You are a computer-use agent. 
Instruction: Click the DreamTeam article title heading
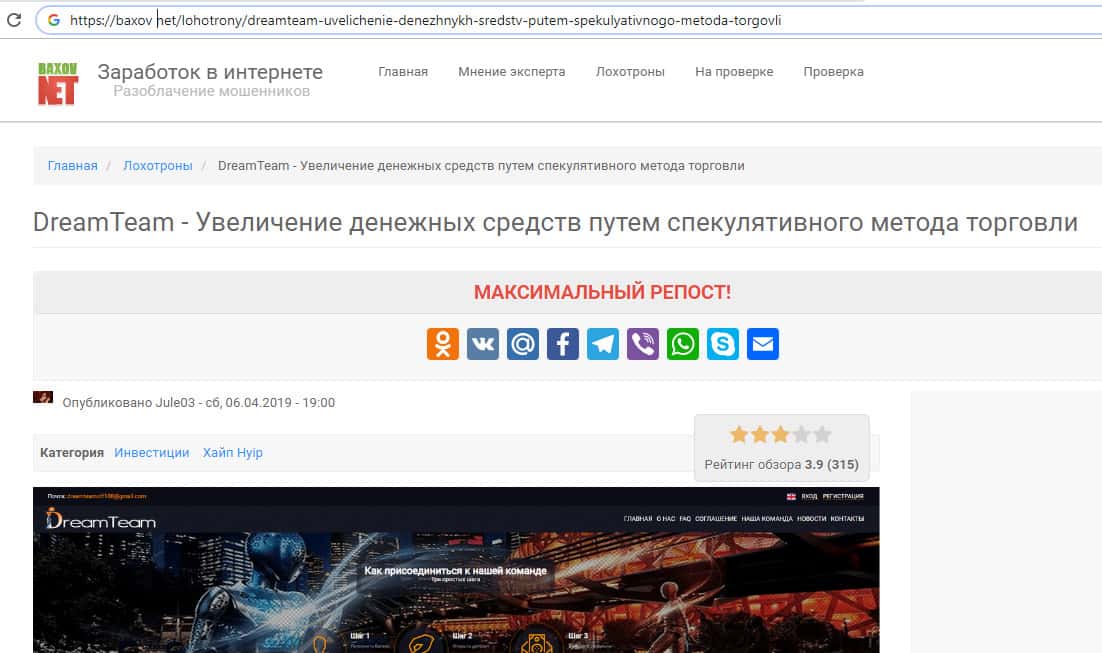tap(555, 222)
